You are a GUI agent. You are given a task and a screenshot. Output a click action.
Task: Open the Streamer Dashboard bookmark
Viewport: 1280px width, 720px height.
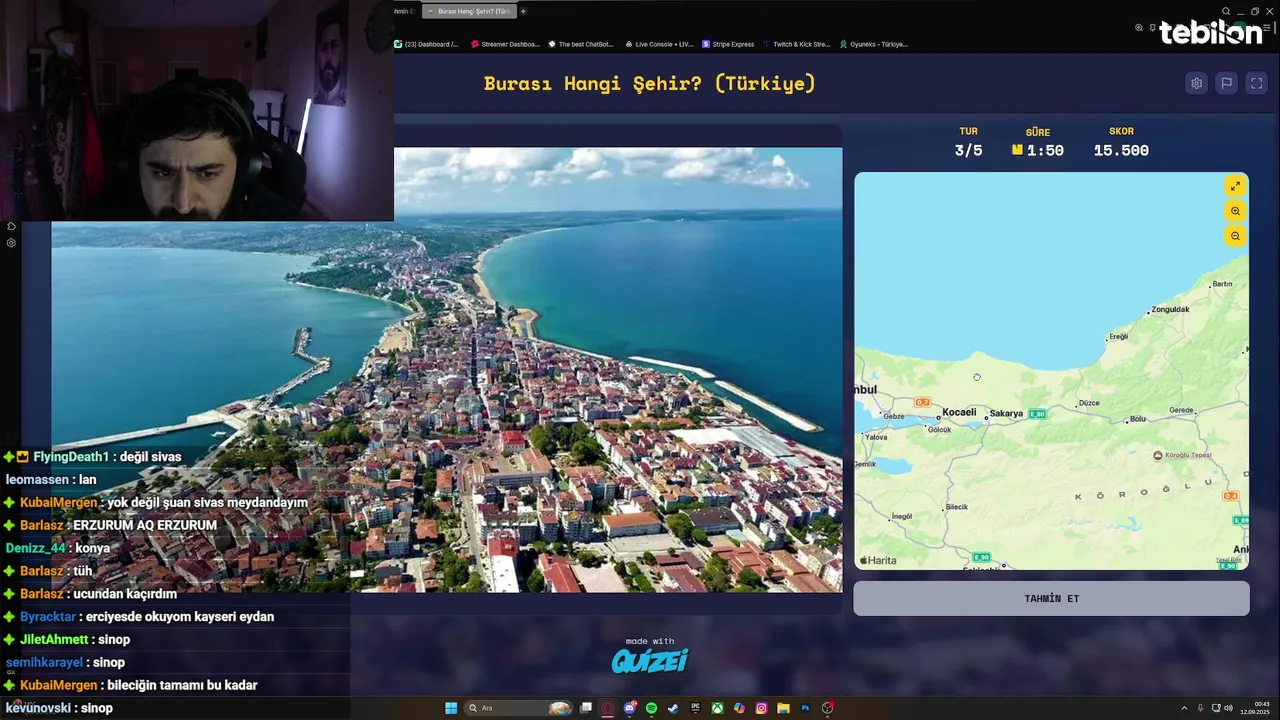tap(505, 44)
